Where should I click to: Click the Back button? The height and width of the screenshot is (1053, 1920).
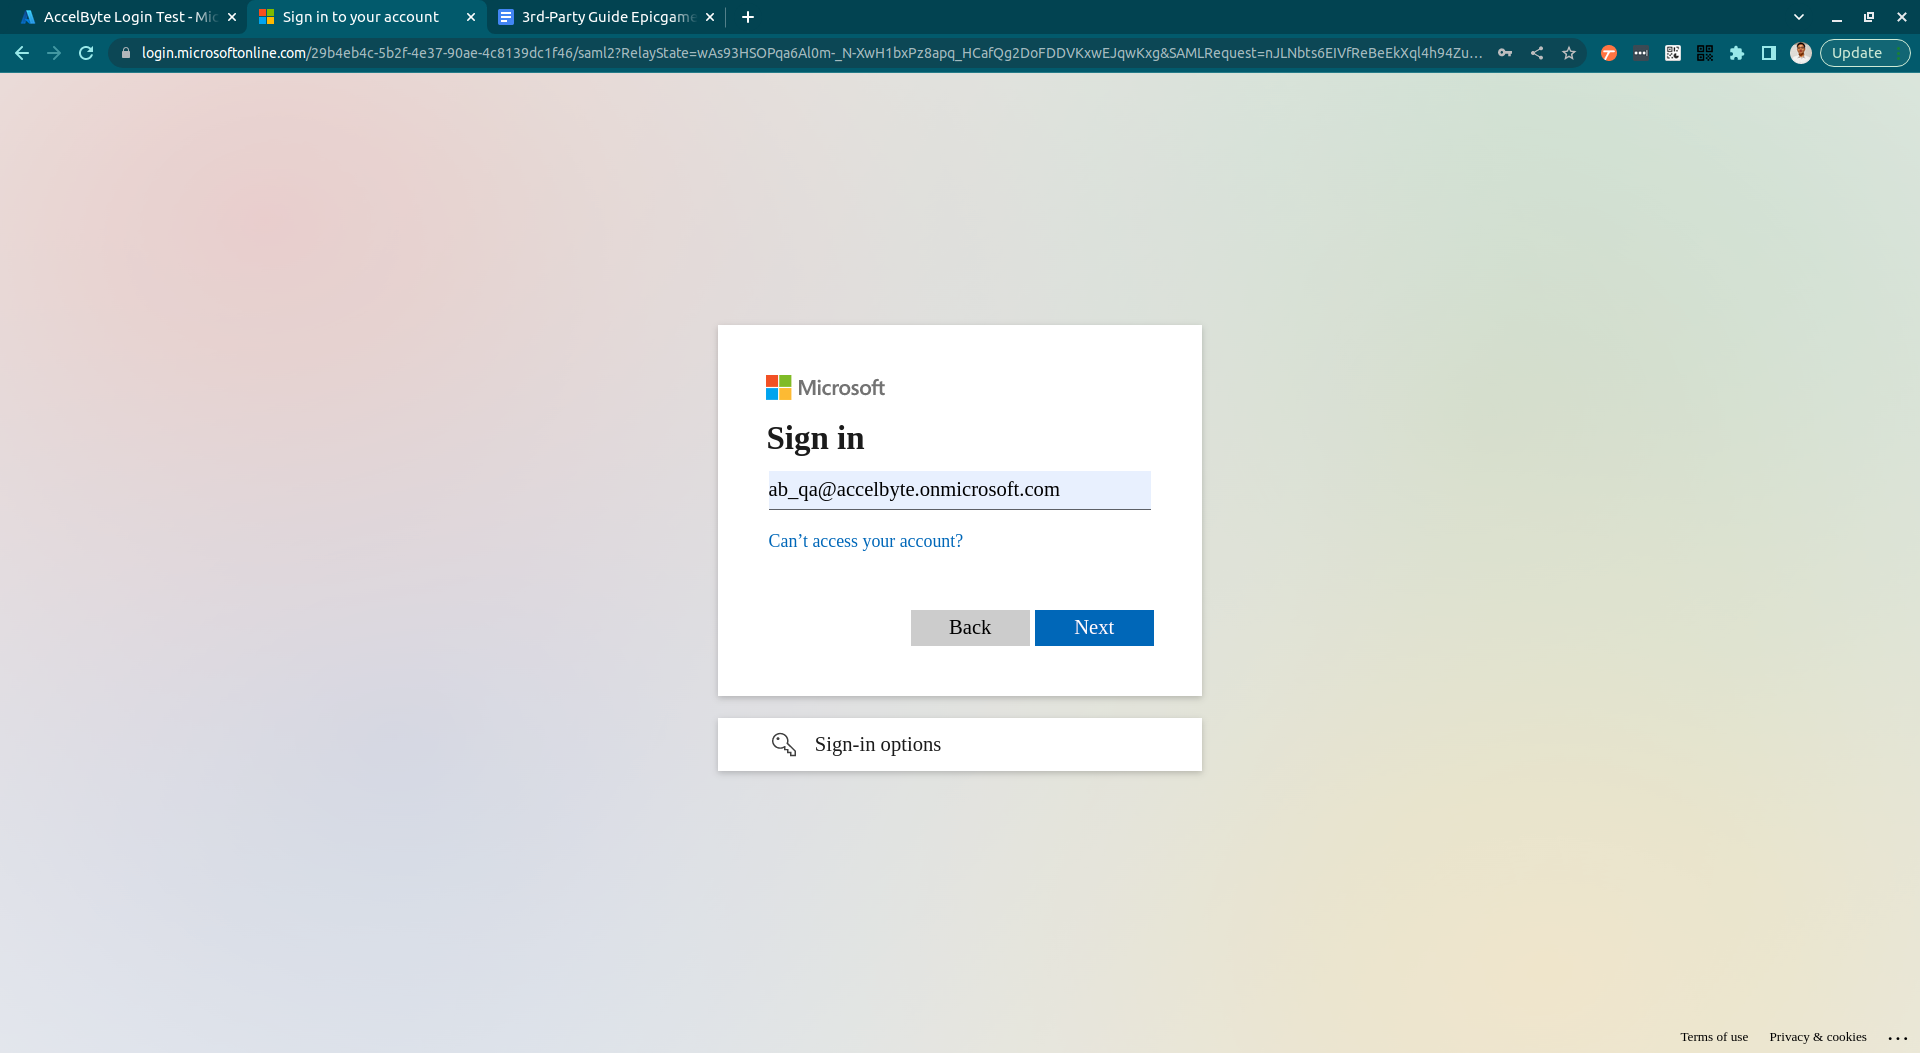(970, 628)
